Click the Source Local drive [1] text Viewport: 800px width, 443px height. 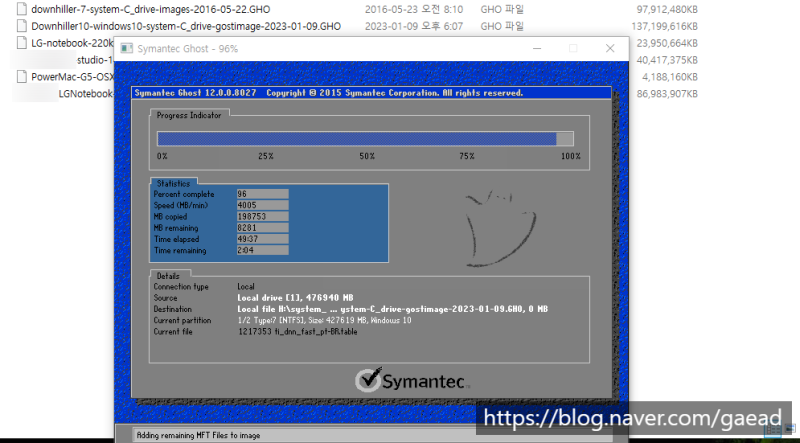[x=295, y=298]
